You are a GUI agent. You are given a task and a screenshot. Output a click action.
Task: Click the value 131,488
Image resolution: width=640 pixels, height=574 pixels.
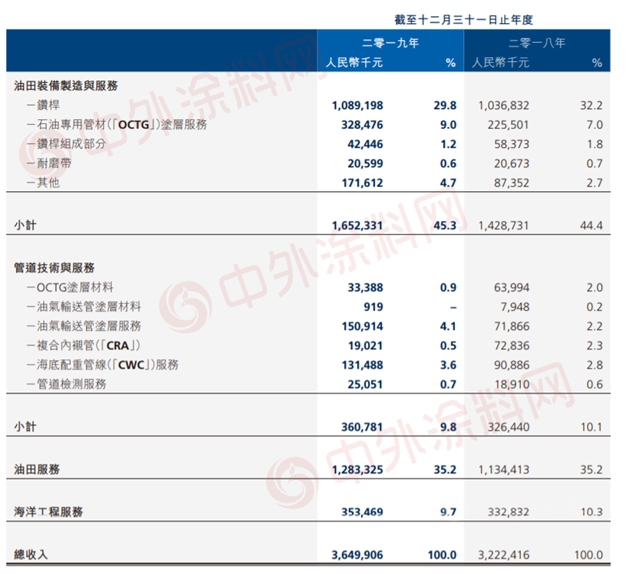362,365
